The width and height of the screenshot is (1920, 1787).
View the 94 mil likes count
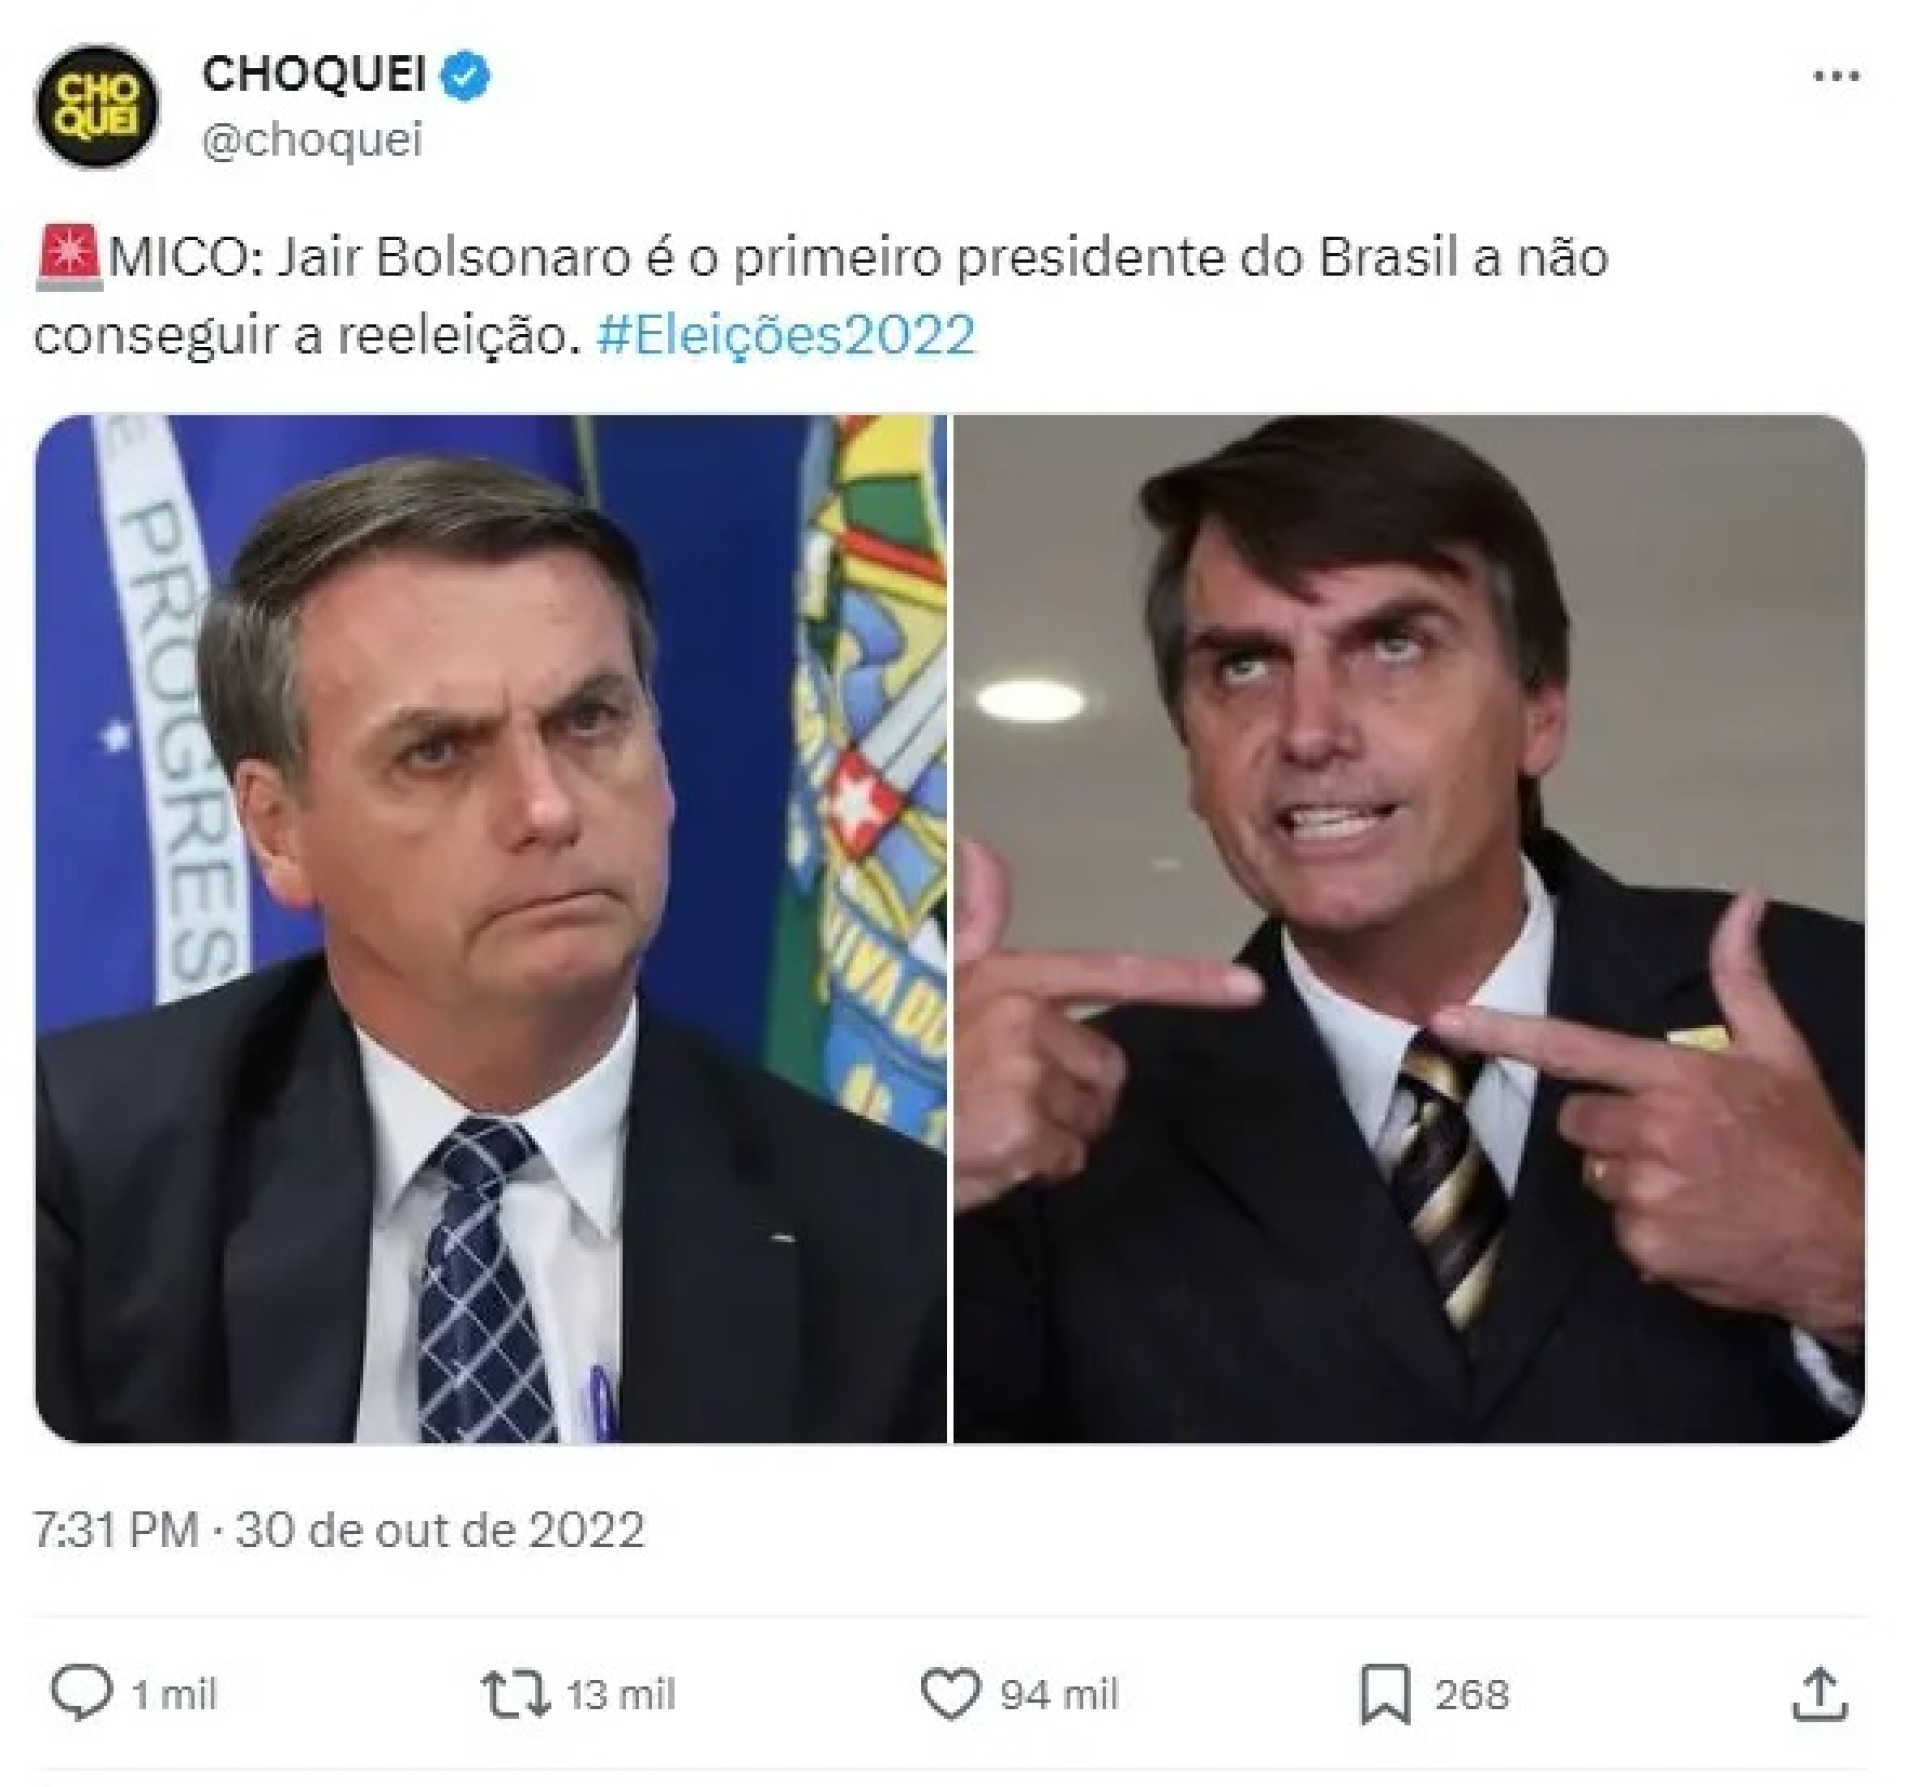tap(1059, 1695)
